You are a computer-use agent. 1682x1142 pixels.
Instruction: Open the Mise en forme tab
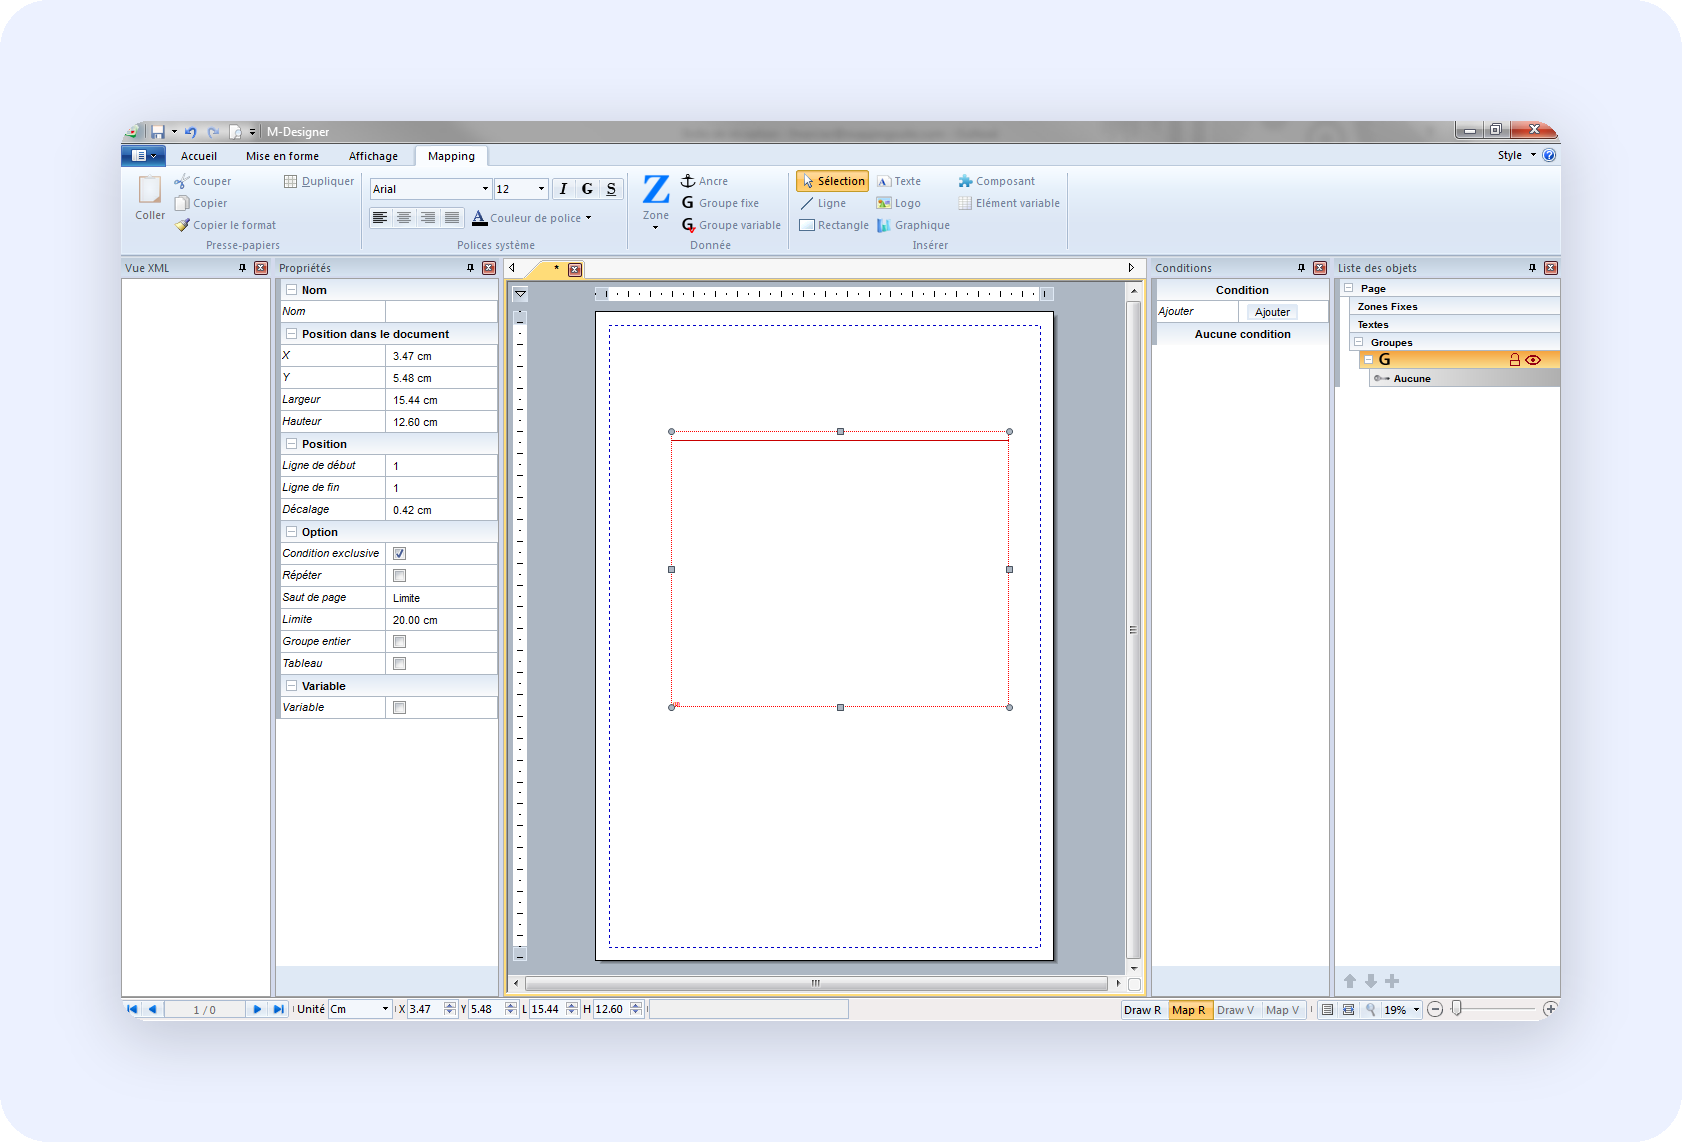282,156
